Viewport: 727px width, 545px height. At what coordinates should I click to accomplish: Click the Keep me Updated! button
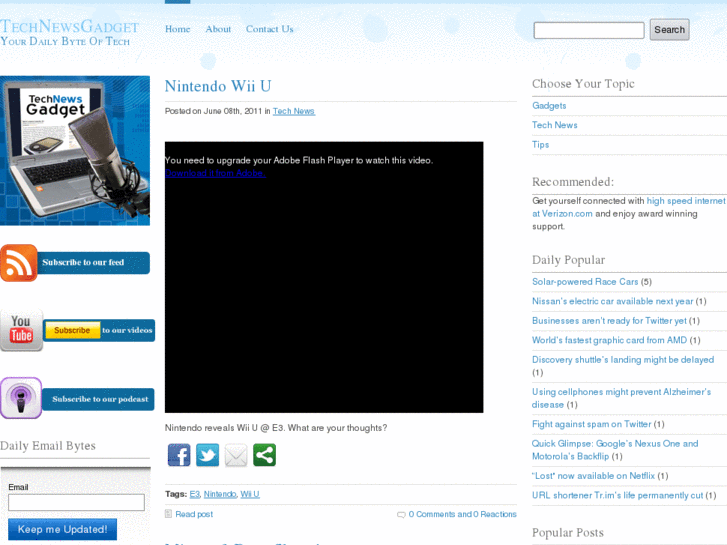pyautogui.click(x=62, y=529)
